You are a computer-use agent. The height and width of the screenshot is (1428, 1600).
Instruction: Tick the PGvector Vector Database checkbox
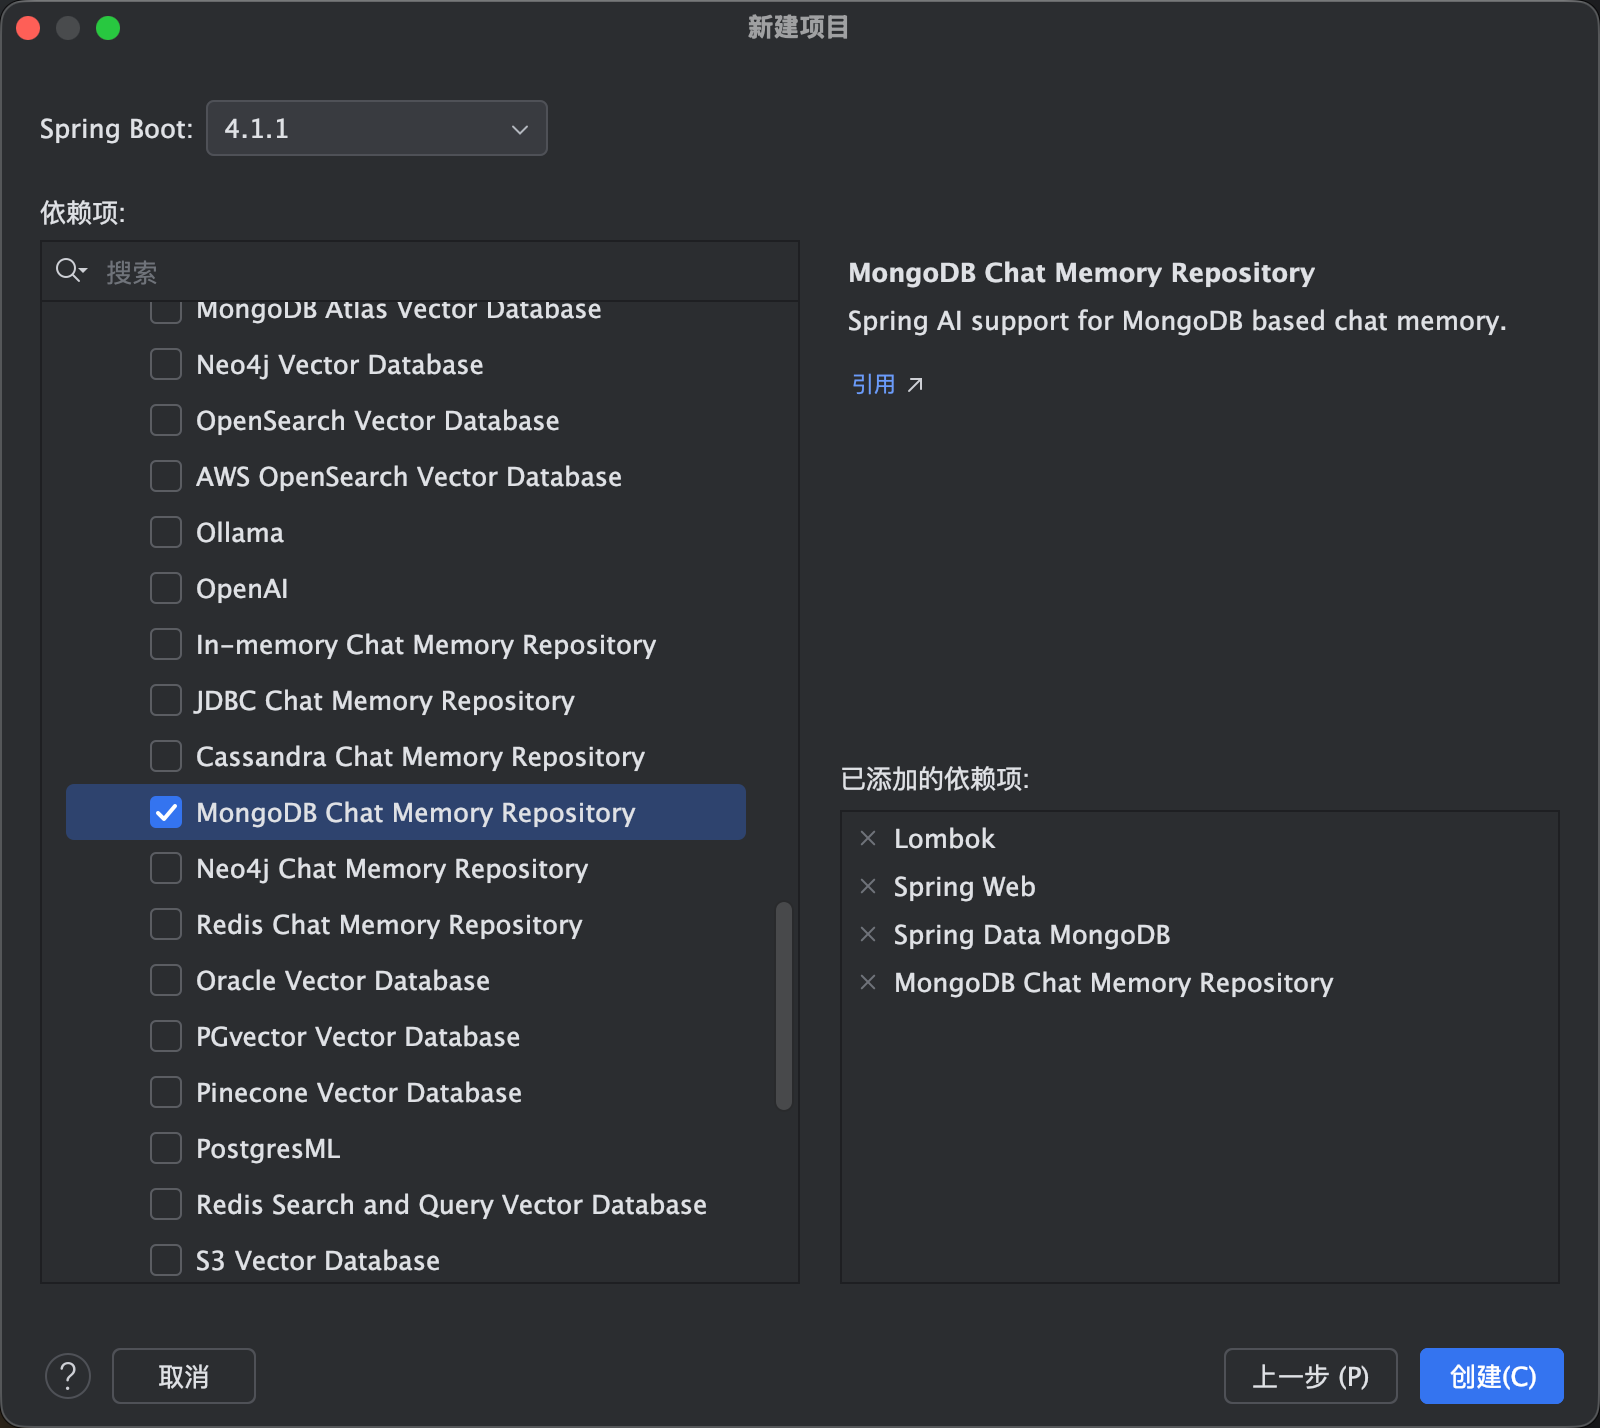click(166, 1036)
